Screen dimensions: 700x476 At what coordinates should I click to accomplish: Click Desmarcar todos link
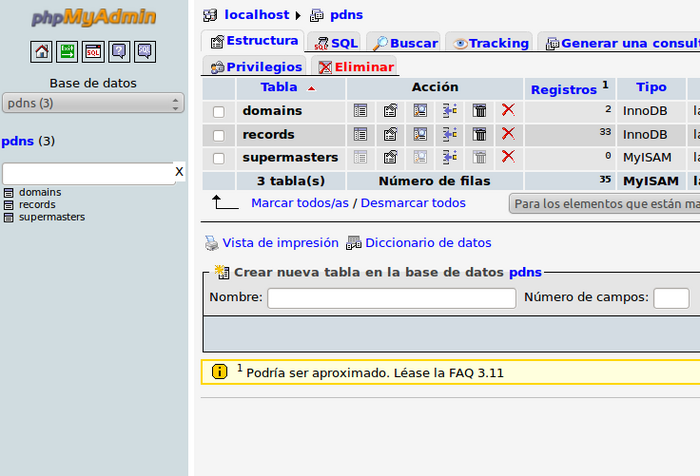tap(413, 203)
